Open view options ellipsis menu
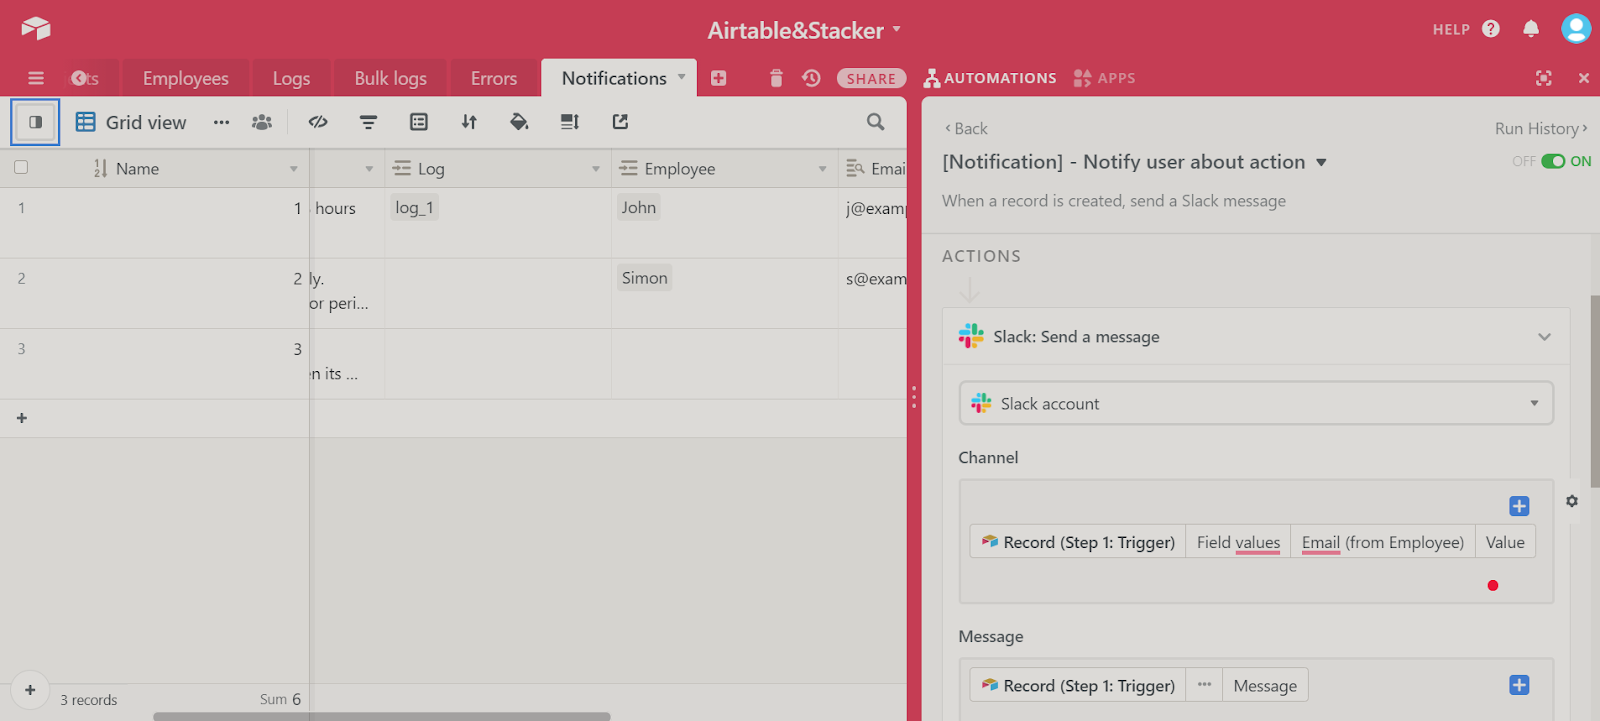 point(221,122)
